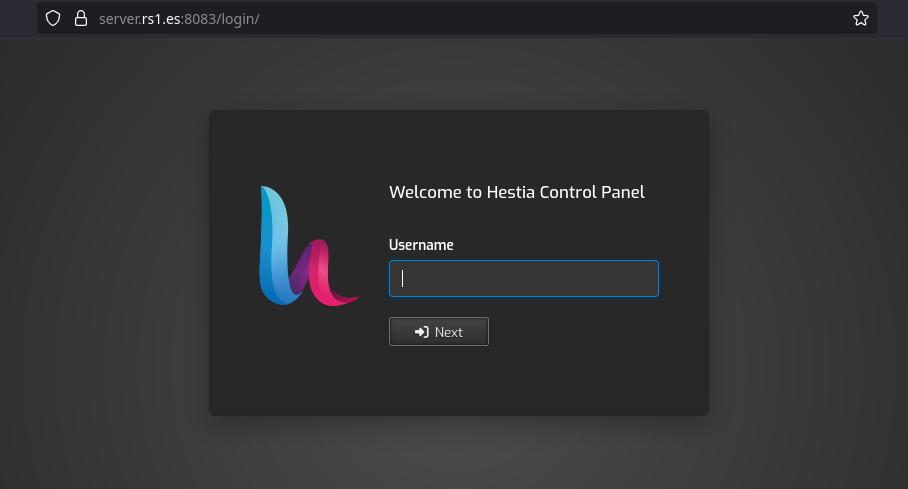Click the Next button
This screenshot has width=908, height=489.
pos(439,332)
